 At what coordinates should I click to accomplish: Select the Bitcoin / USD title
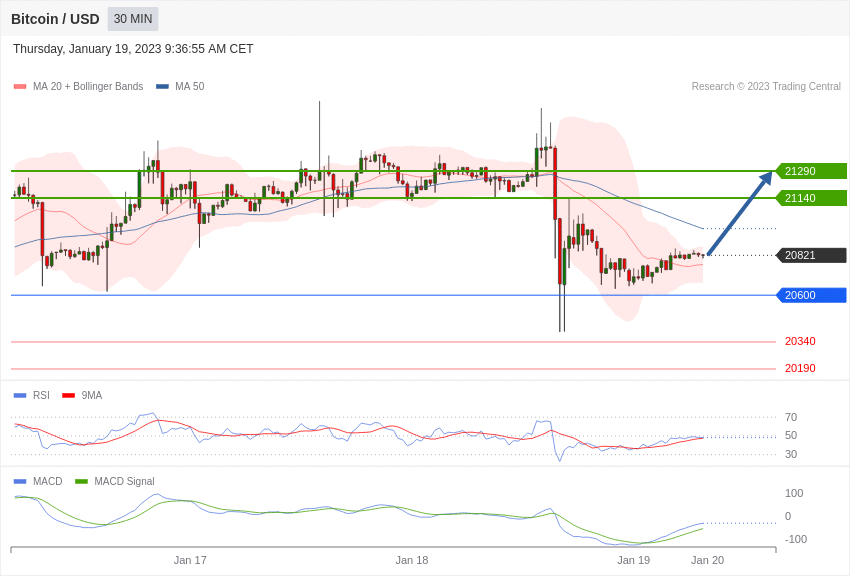click(x=55, y=19)
